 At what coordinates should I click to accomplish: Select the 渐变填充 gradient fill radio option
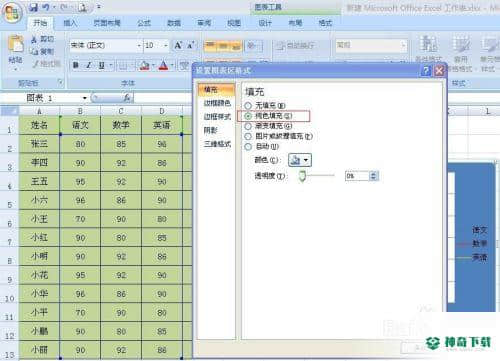[248, 126]
